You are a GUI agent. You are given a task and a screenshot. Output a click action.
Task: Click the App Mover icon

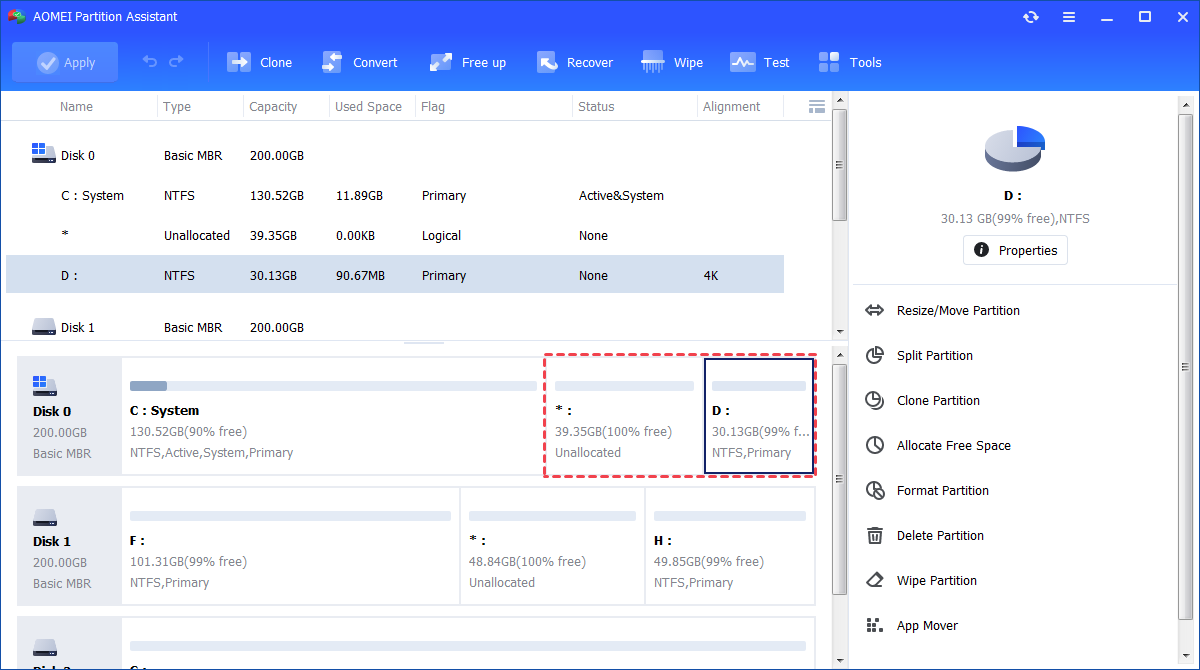875,625
